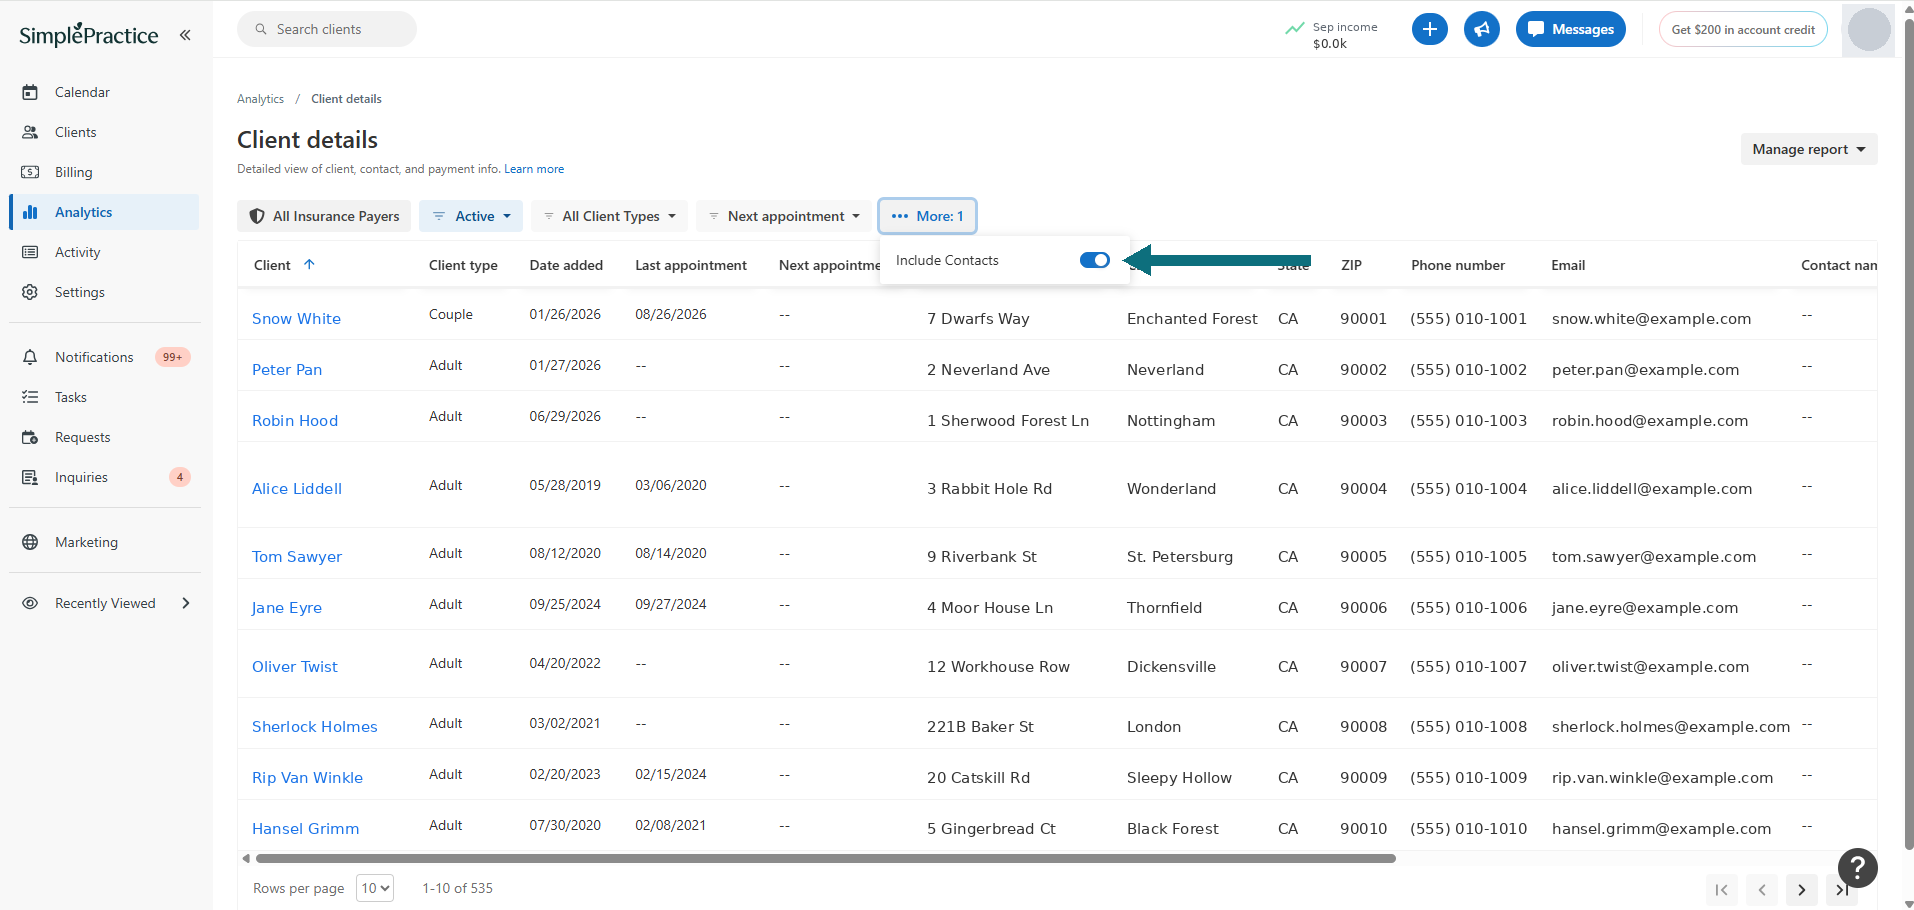Viewport: 1914px width, 910px height.
Task: Expand Recently Viewed chevron
Action: pos(186,603)
